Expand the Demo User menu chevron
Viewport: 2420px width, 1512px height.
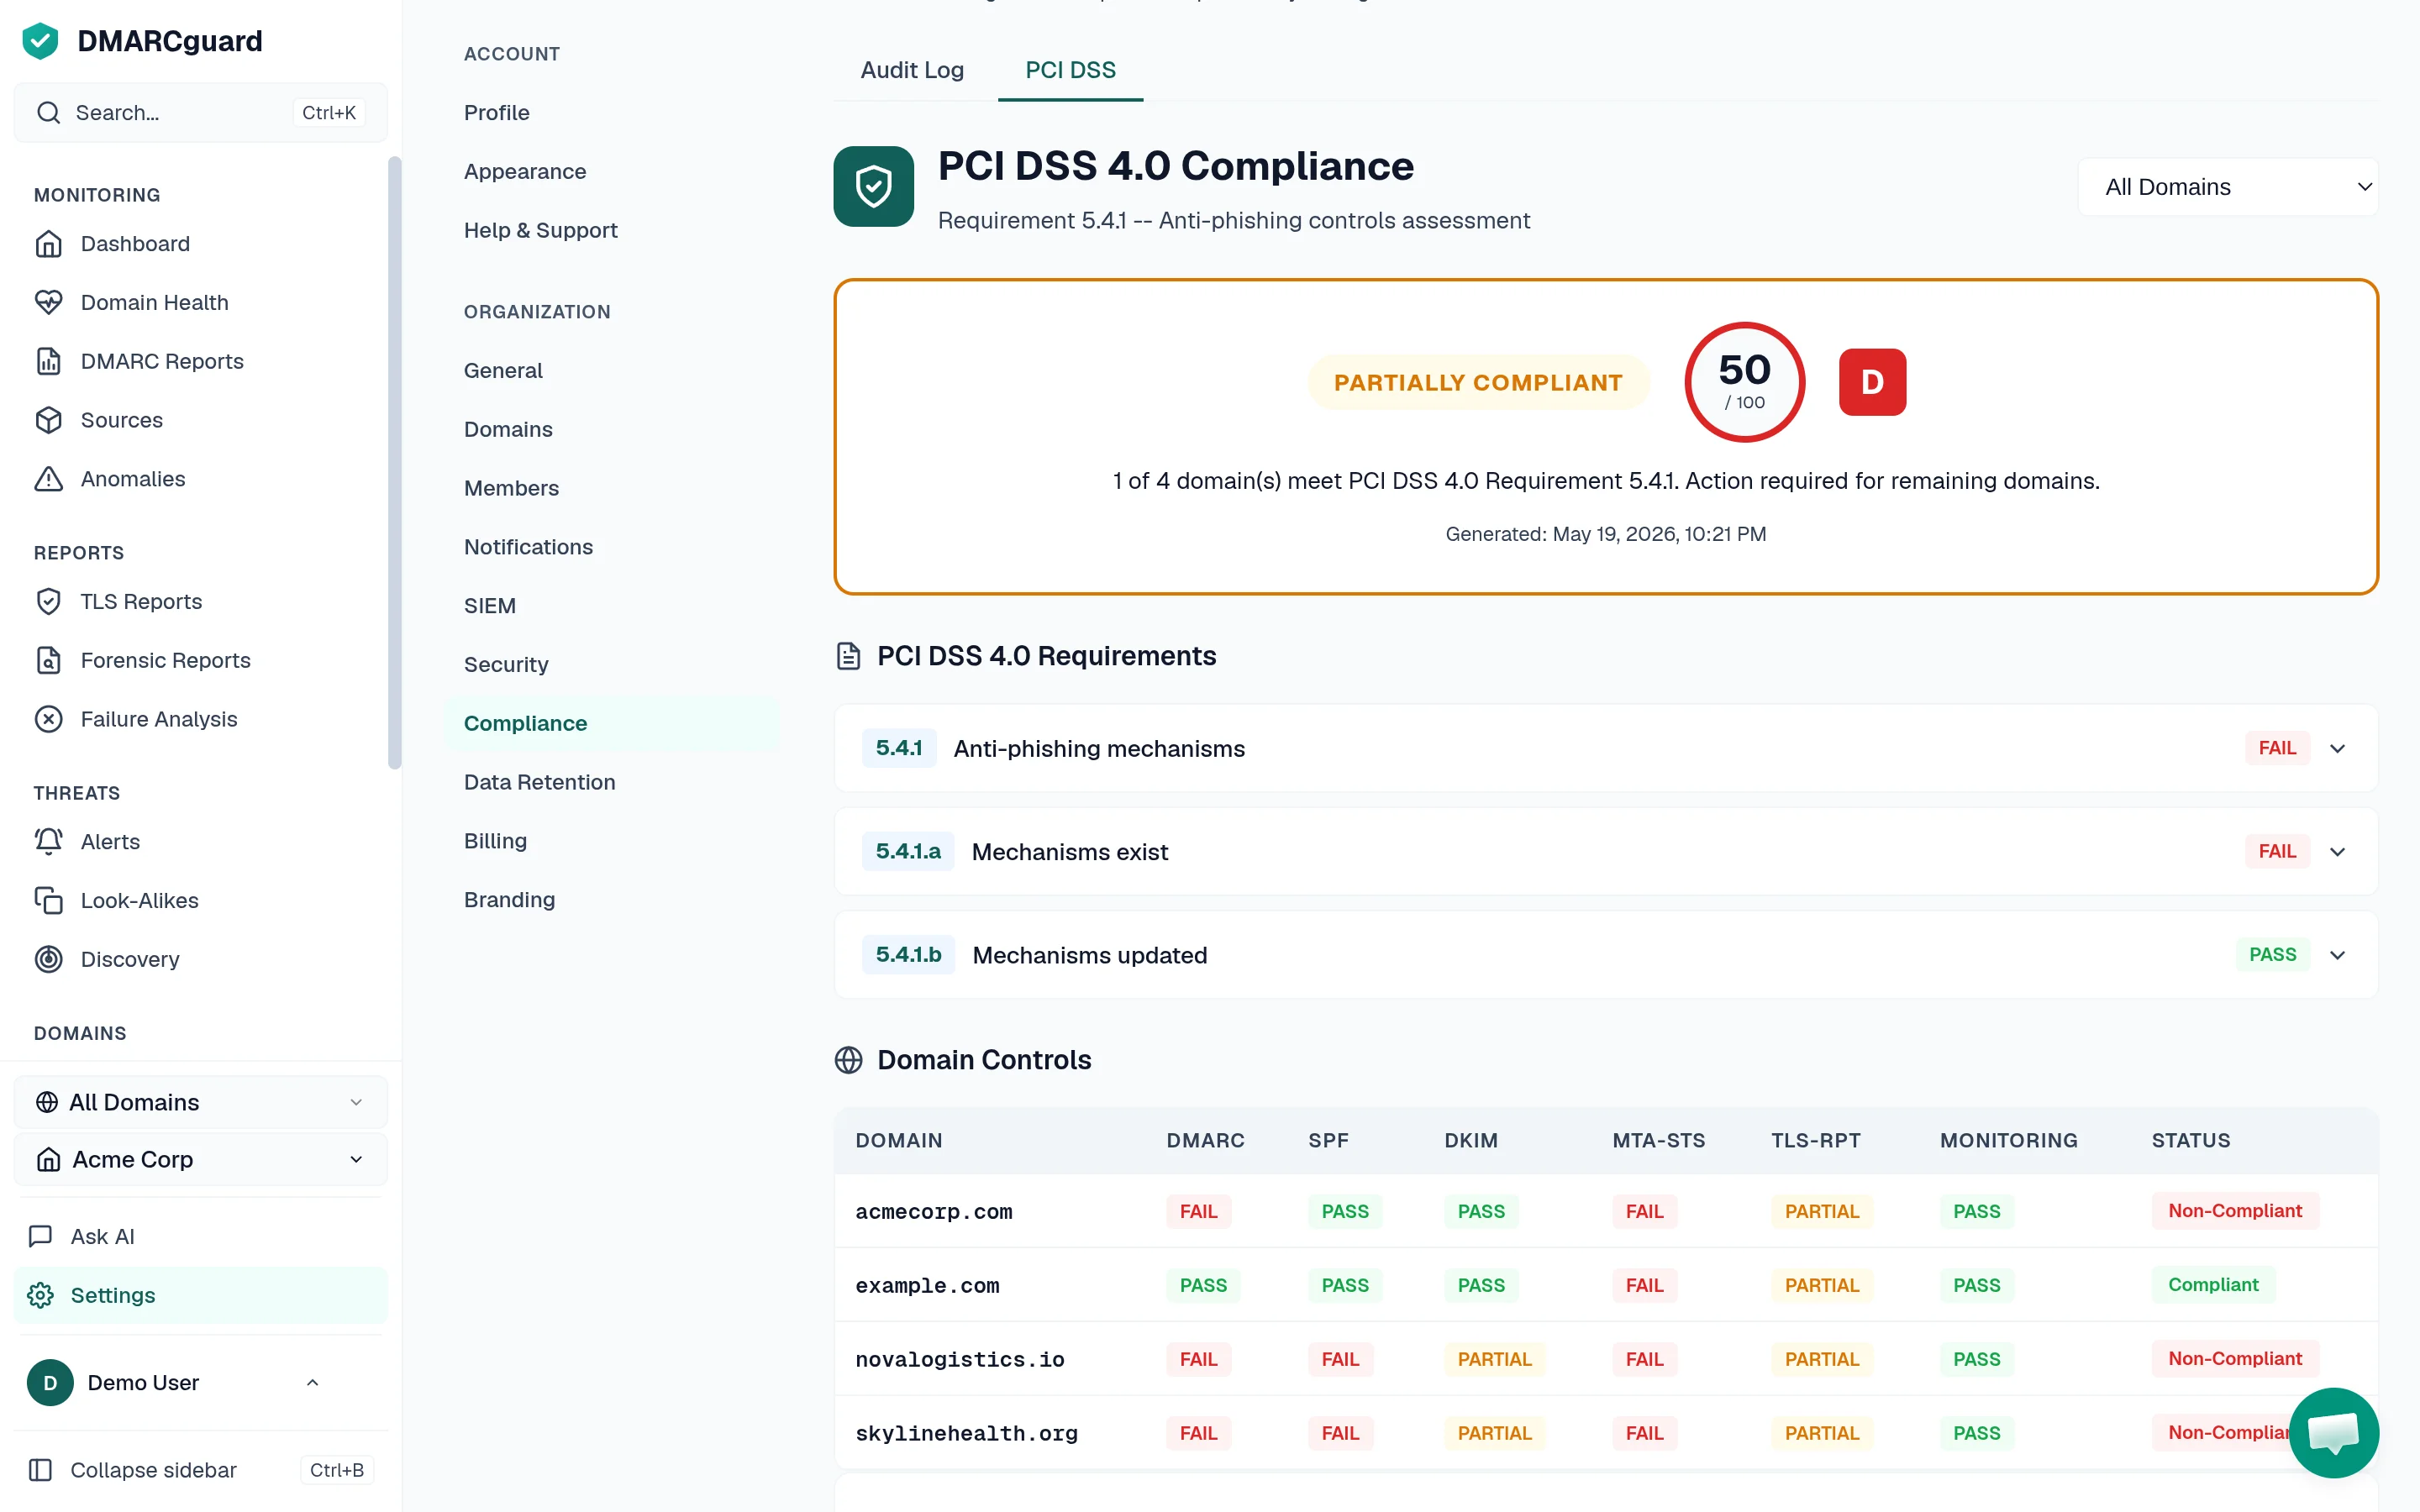(x=312, y=1382)
